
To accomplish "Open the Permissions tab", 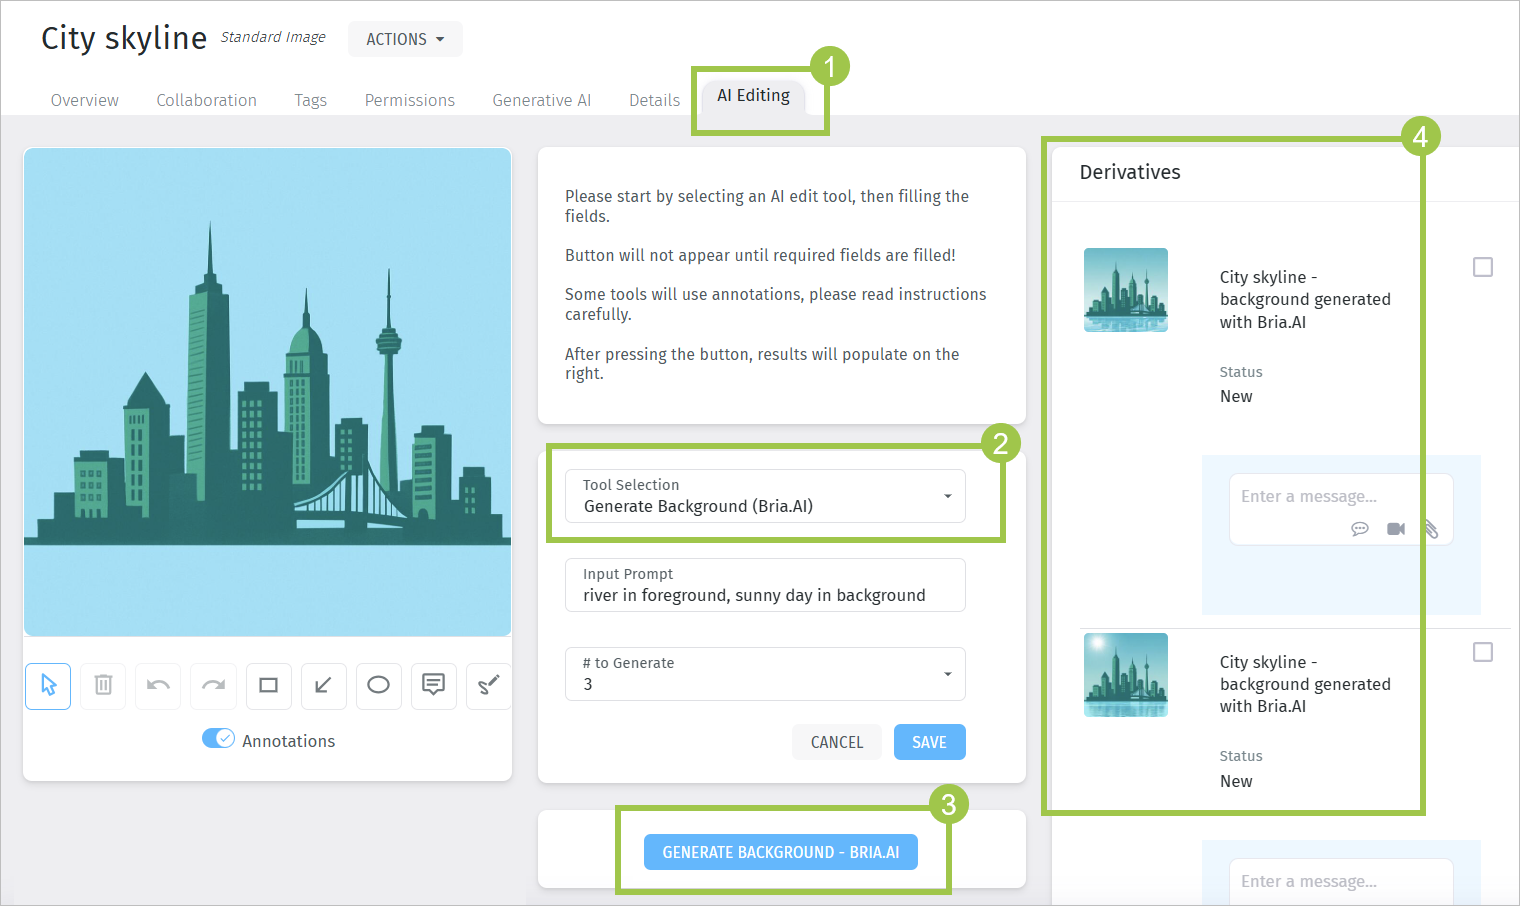I will coord(410,100).
